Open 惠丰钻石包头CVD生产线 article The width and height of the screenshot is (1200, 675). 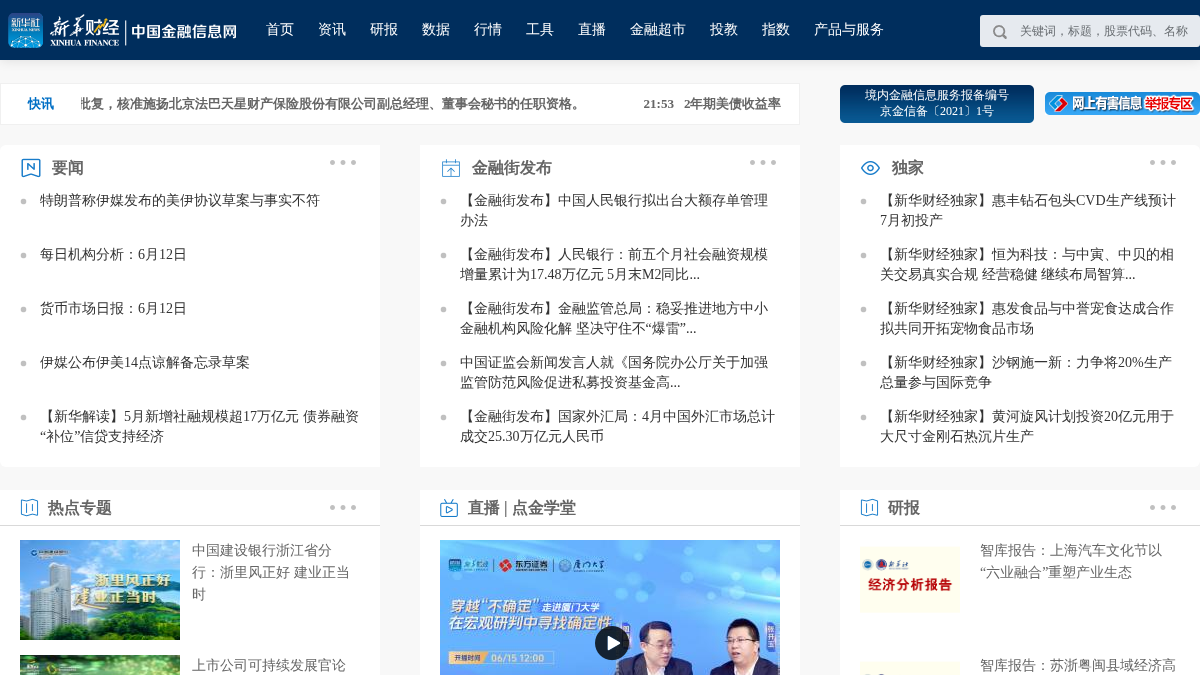pos(1028,211)
